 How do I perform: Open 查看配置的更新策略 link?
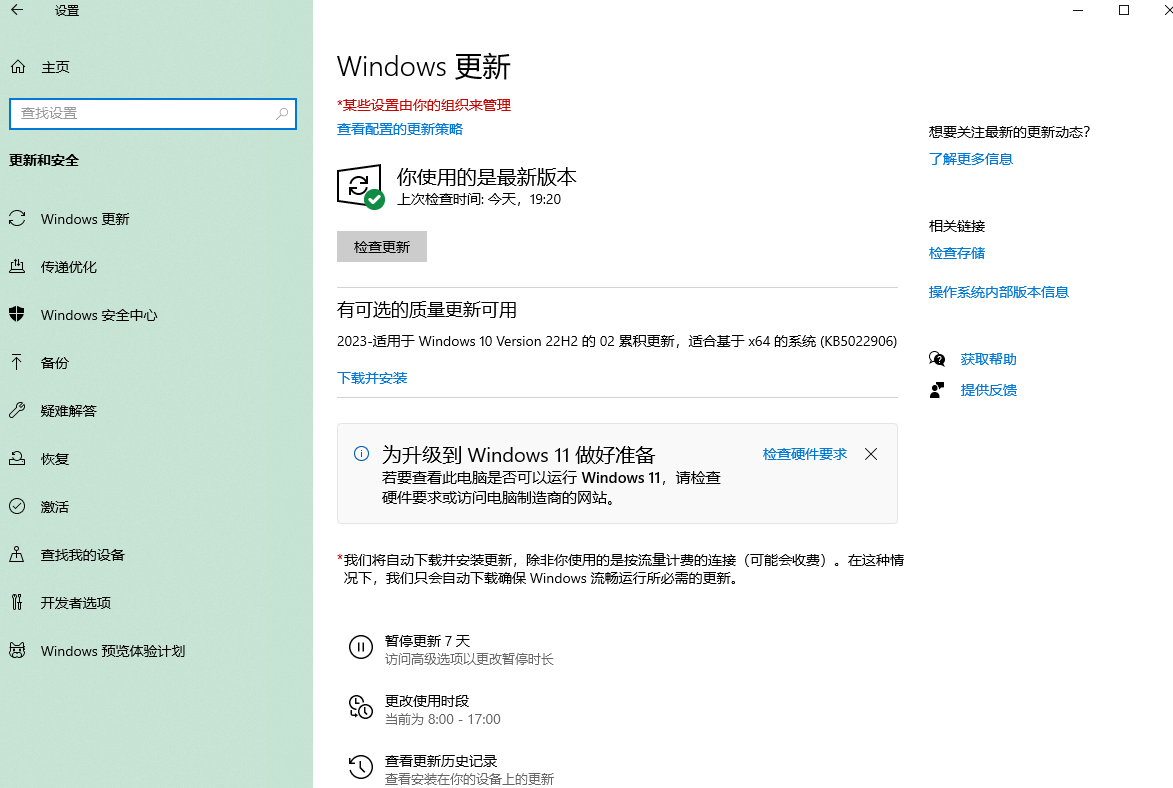(x=399, y=129)
